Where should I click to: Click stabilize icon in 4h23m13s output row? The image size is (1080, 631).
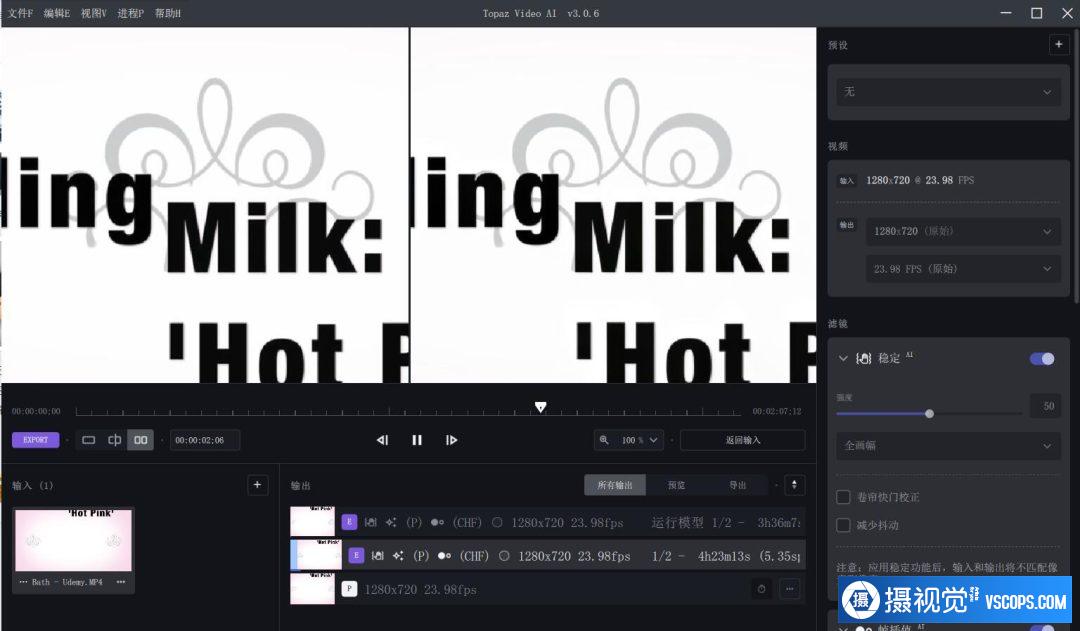(x=377, y=556)
